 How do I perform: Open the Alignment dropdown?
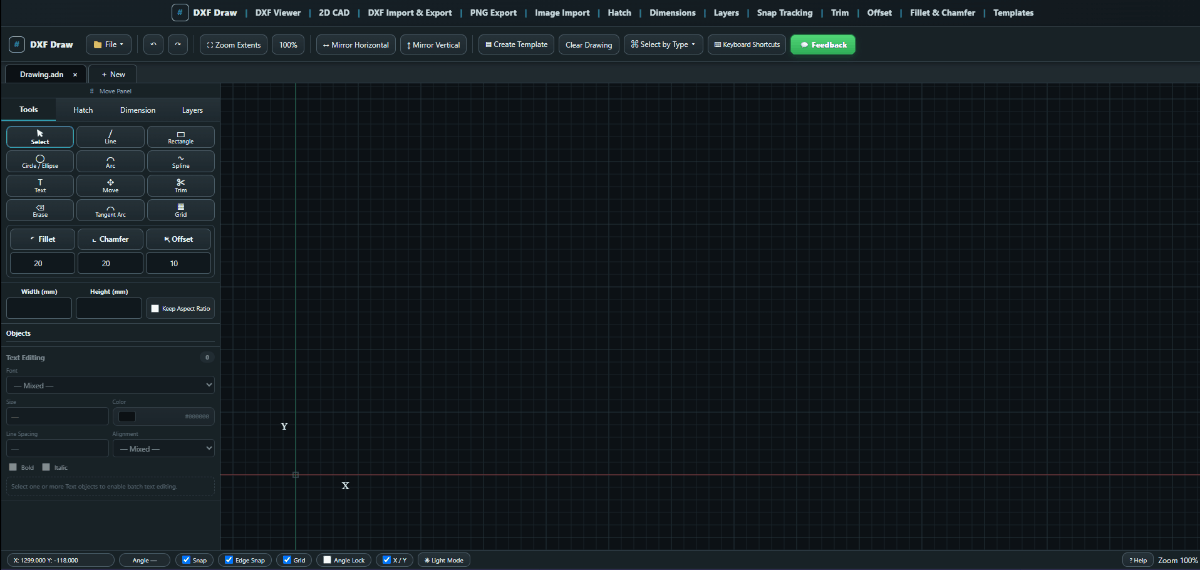point(164,449)
